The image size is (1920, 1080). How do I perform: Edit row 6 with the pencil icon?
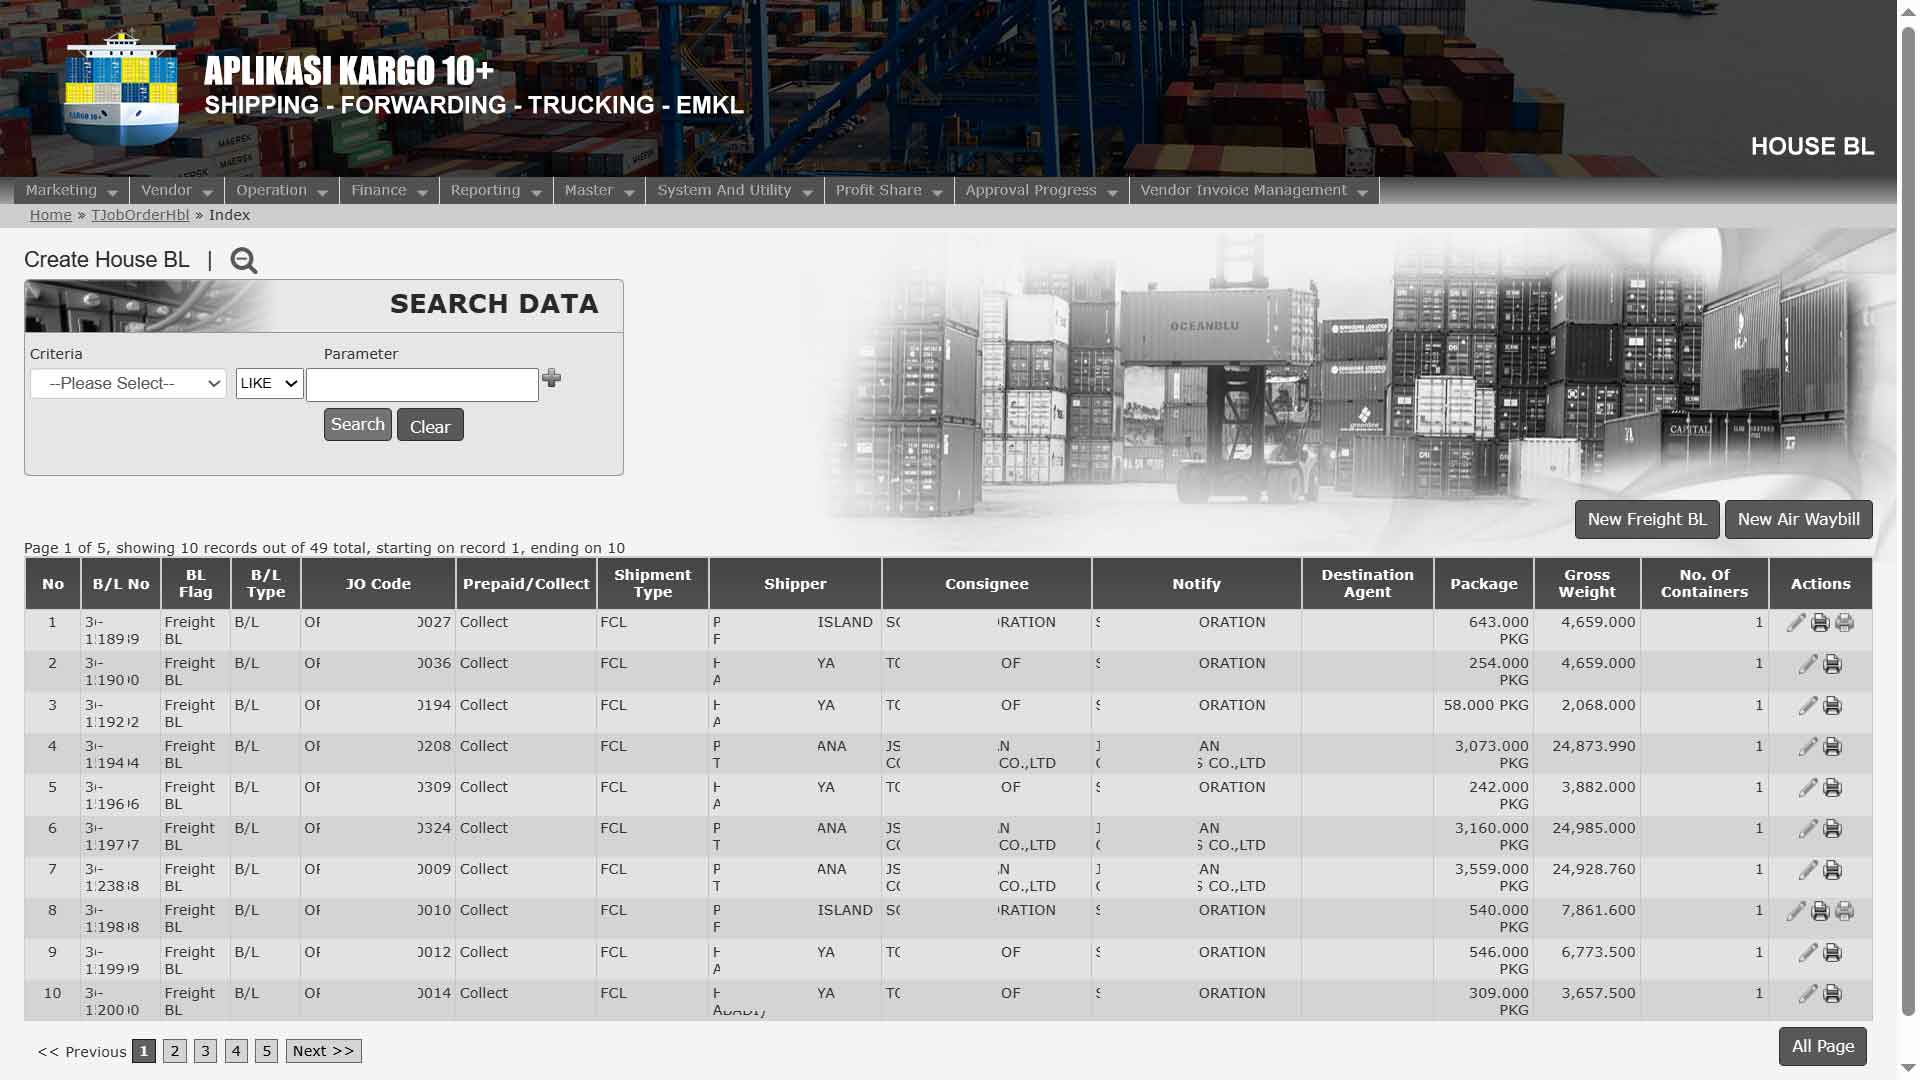pos(1808,829)
